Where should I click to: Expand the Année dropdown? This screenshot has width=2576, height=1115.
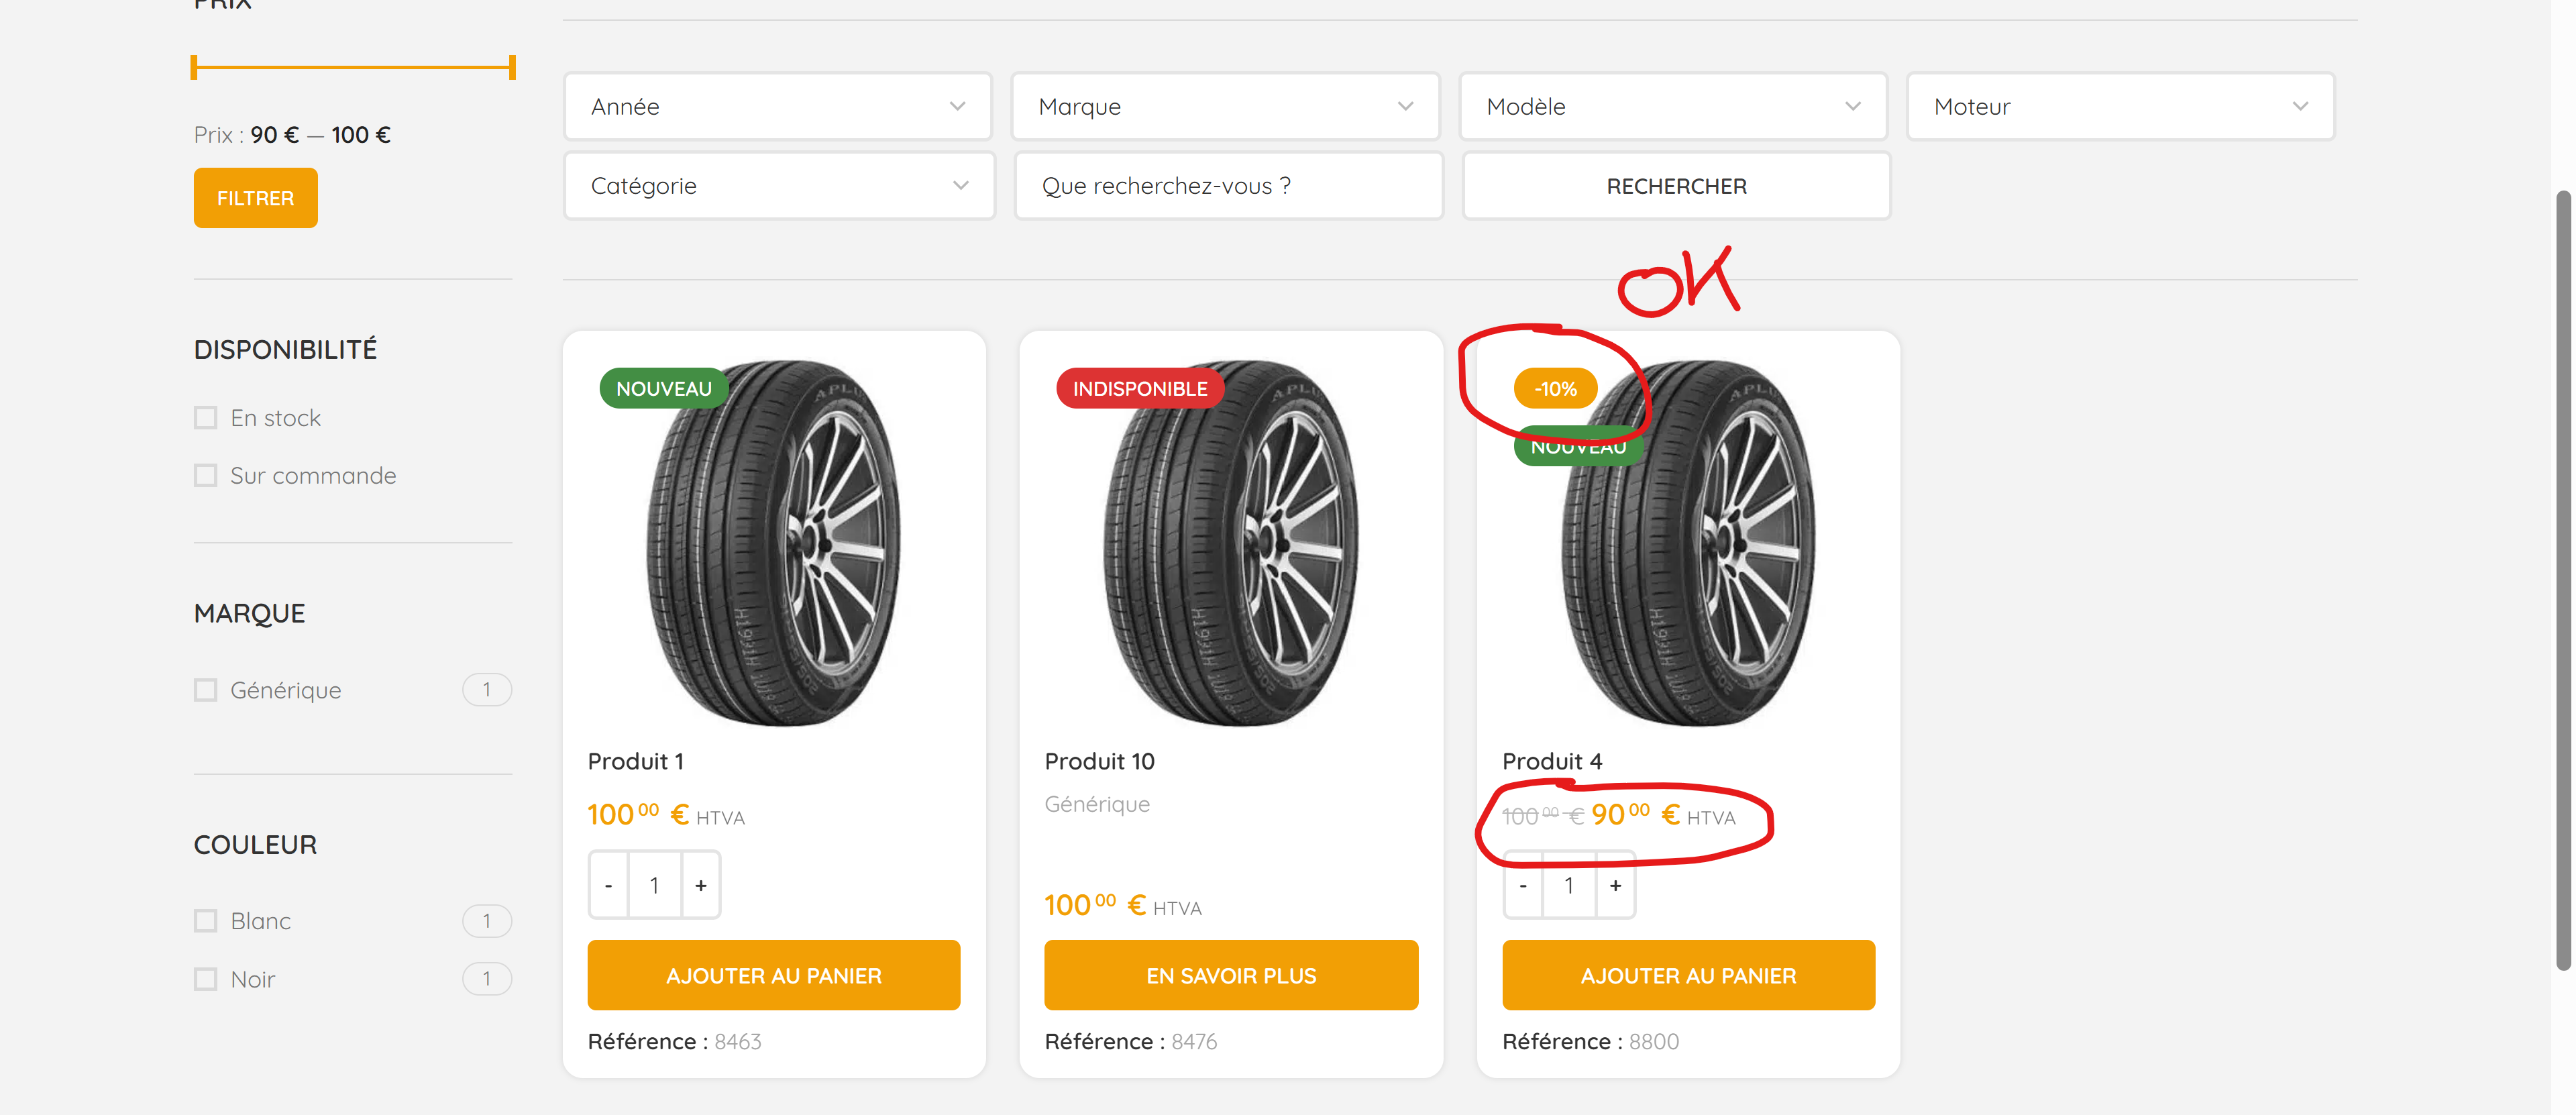click(777, 106)
